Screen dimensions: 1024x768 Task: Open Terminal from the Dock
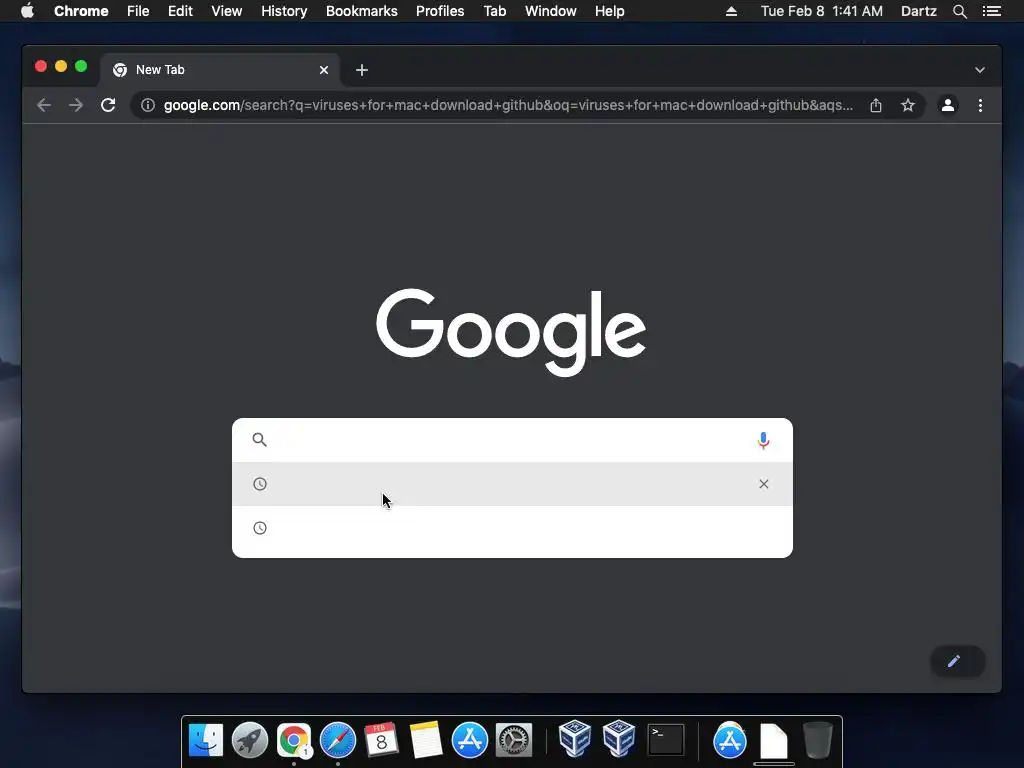pos(665,741)
